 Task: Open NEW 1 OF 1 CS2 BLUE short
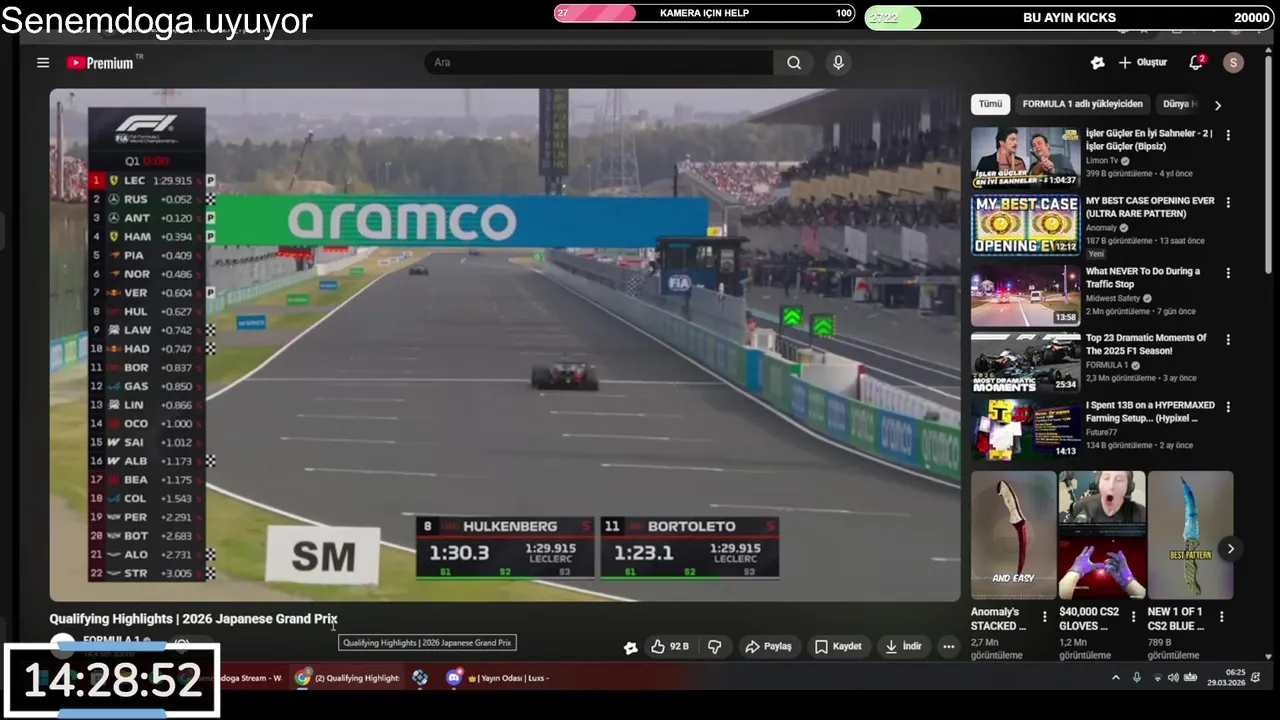coord(1190,535)
